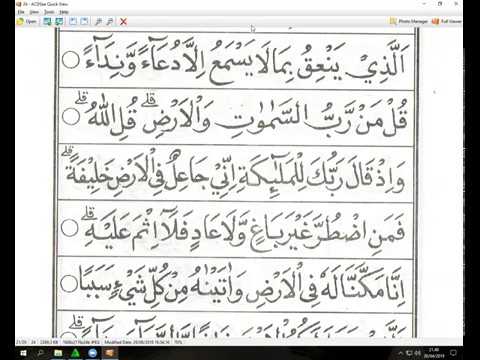Rotate the image left

pos(73,22)
